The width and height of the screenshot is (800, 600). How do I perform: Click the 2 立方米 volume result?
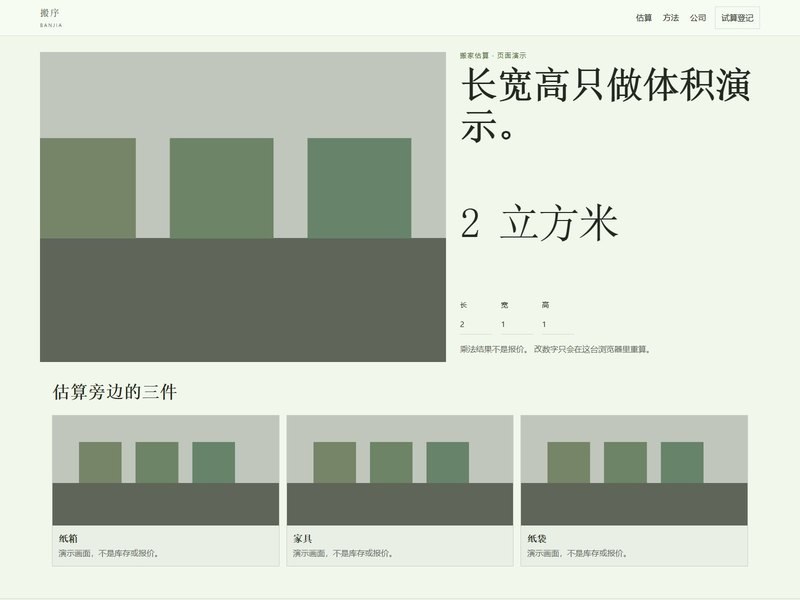[539, 223]
